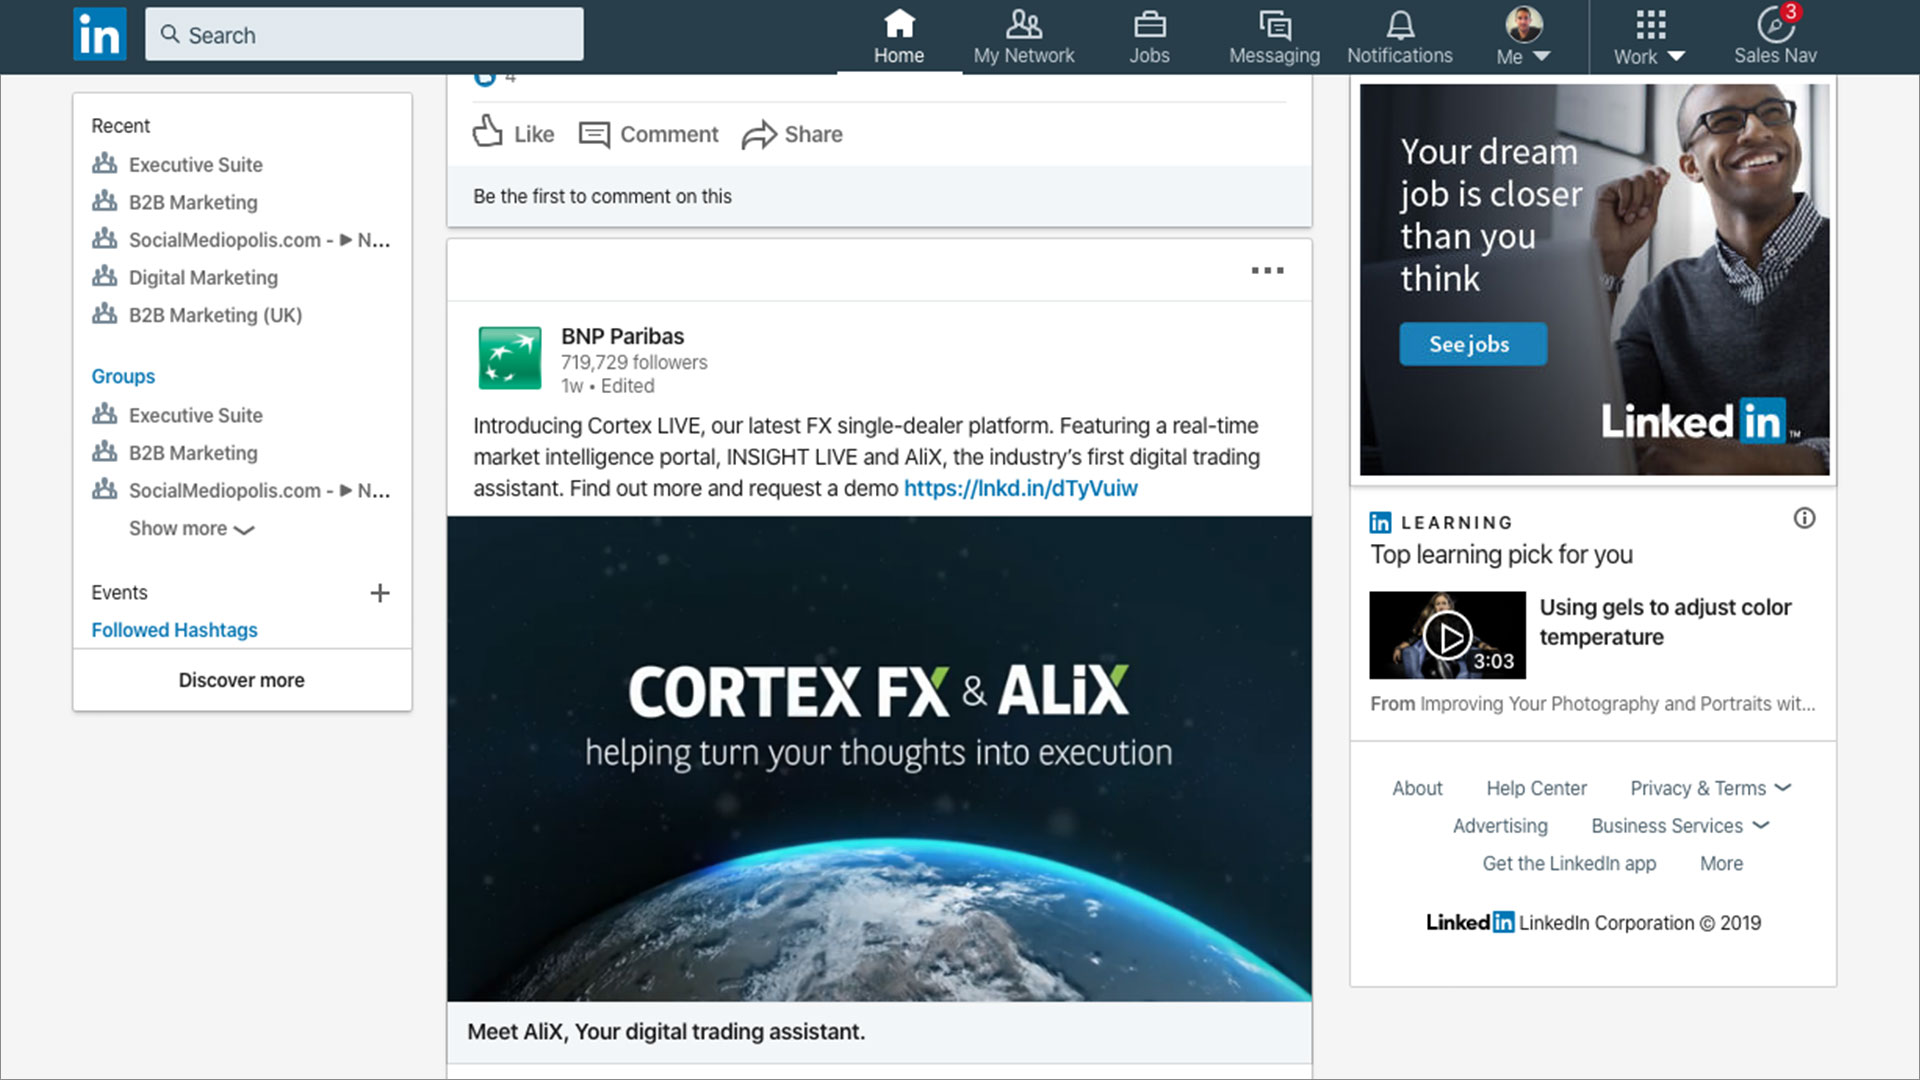Expand Work dropdown menu

click(1650, 36)
